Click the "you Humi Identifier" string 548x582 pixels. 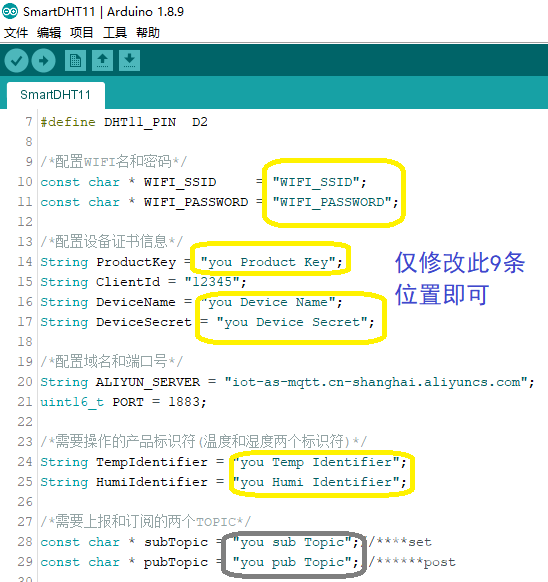[x=316, y=483]
